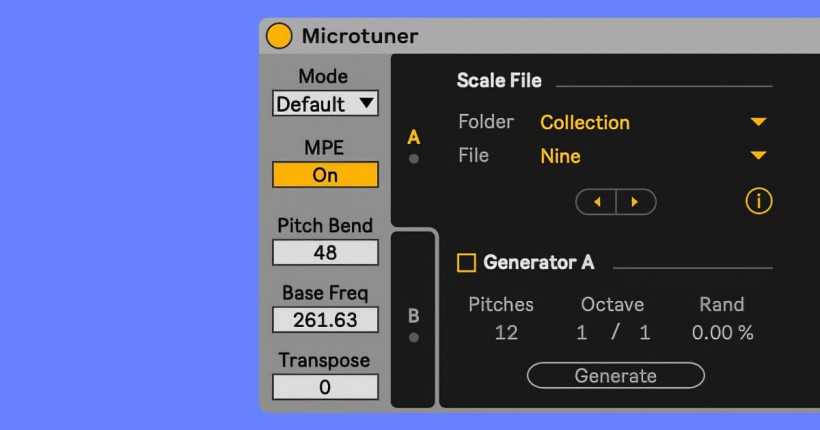Click the Pitch Bend value field 48
The width and height of the screenshot is (820, 430).
[x=325, y=253]
